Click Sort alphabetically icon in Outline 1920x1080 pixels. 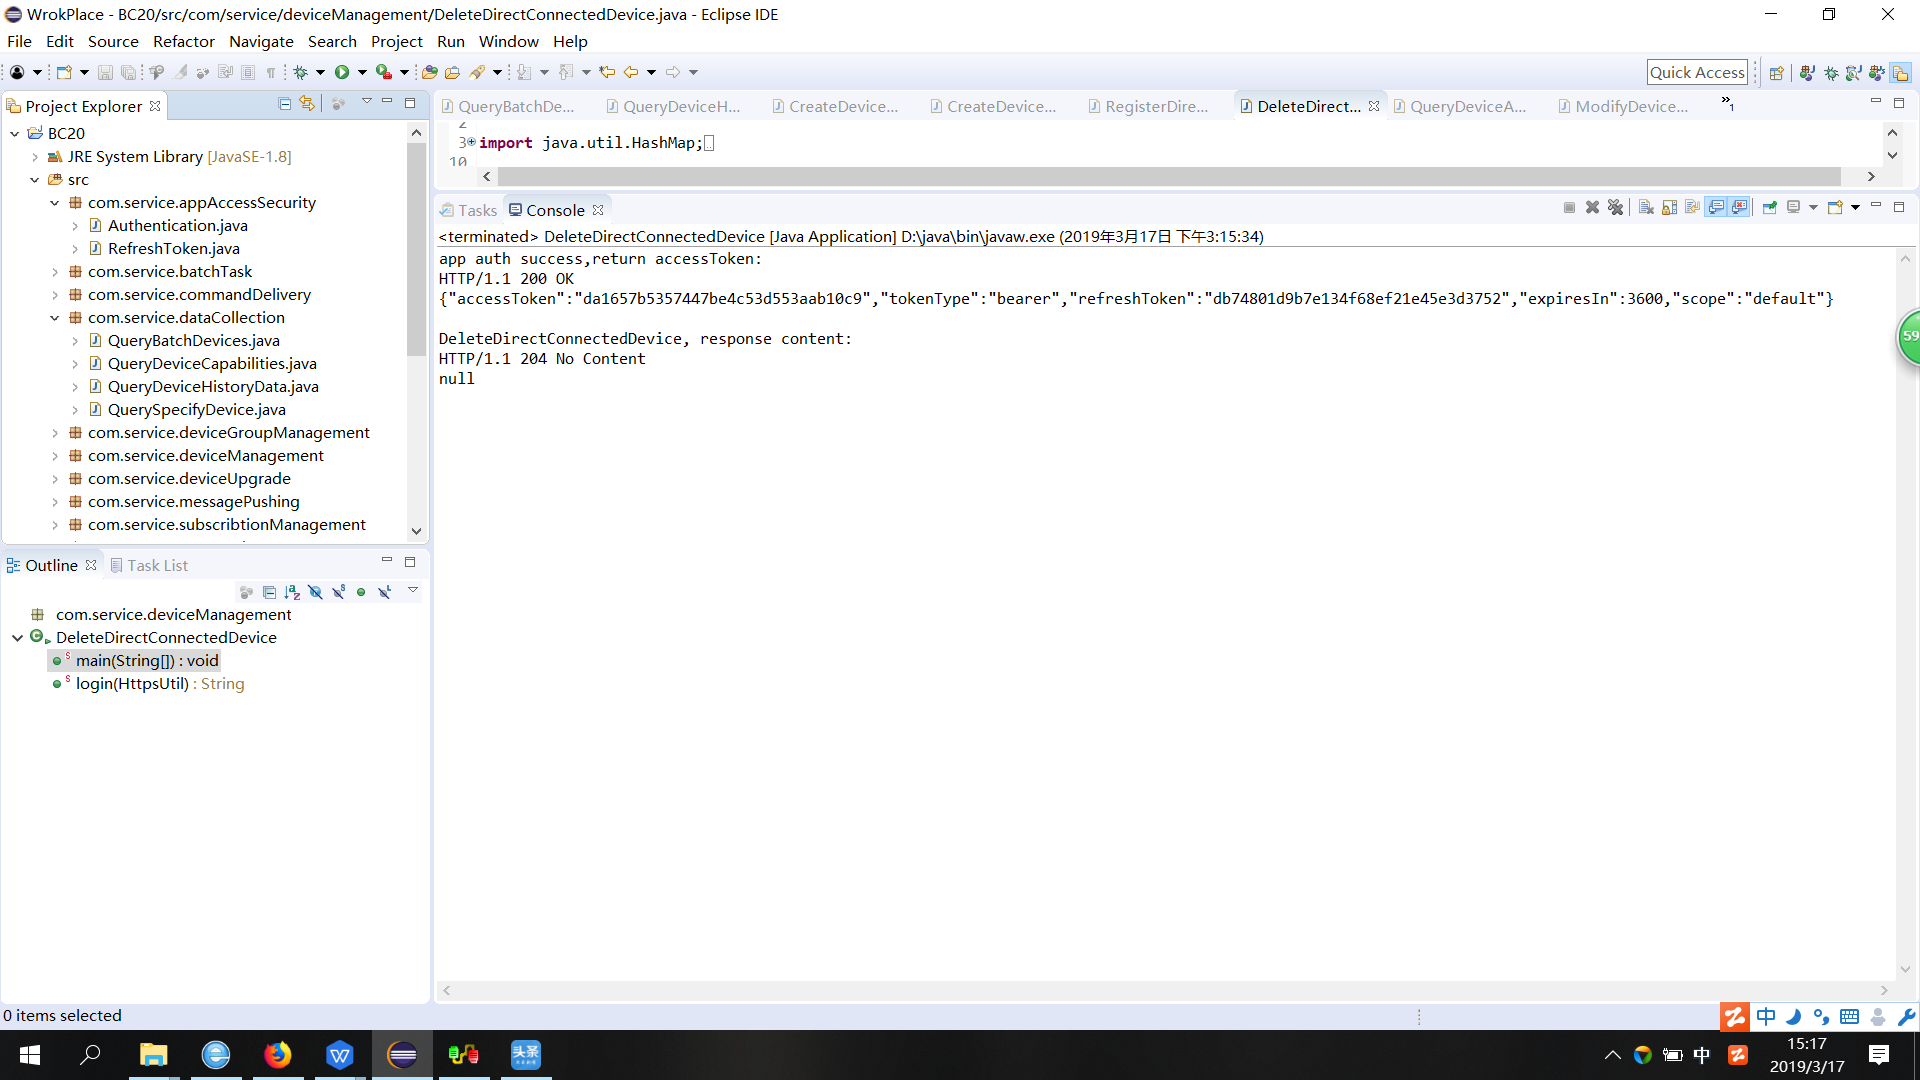(x=292, y=592)
